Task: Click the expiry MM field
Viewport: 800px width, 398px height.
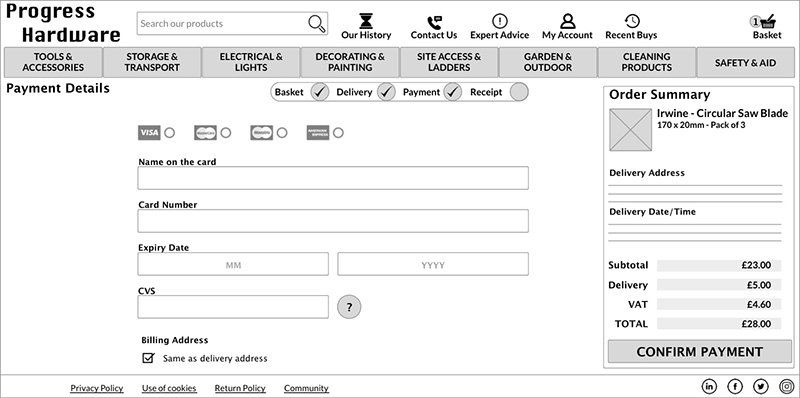Action: pyautogui.click(x=233, y=264)
